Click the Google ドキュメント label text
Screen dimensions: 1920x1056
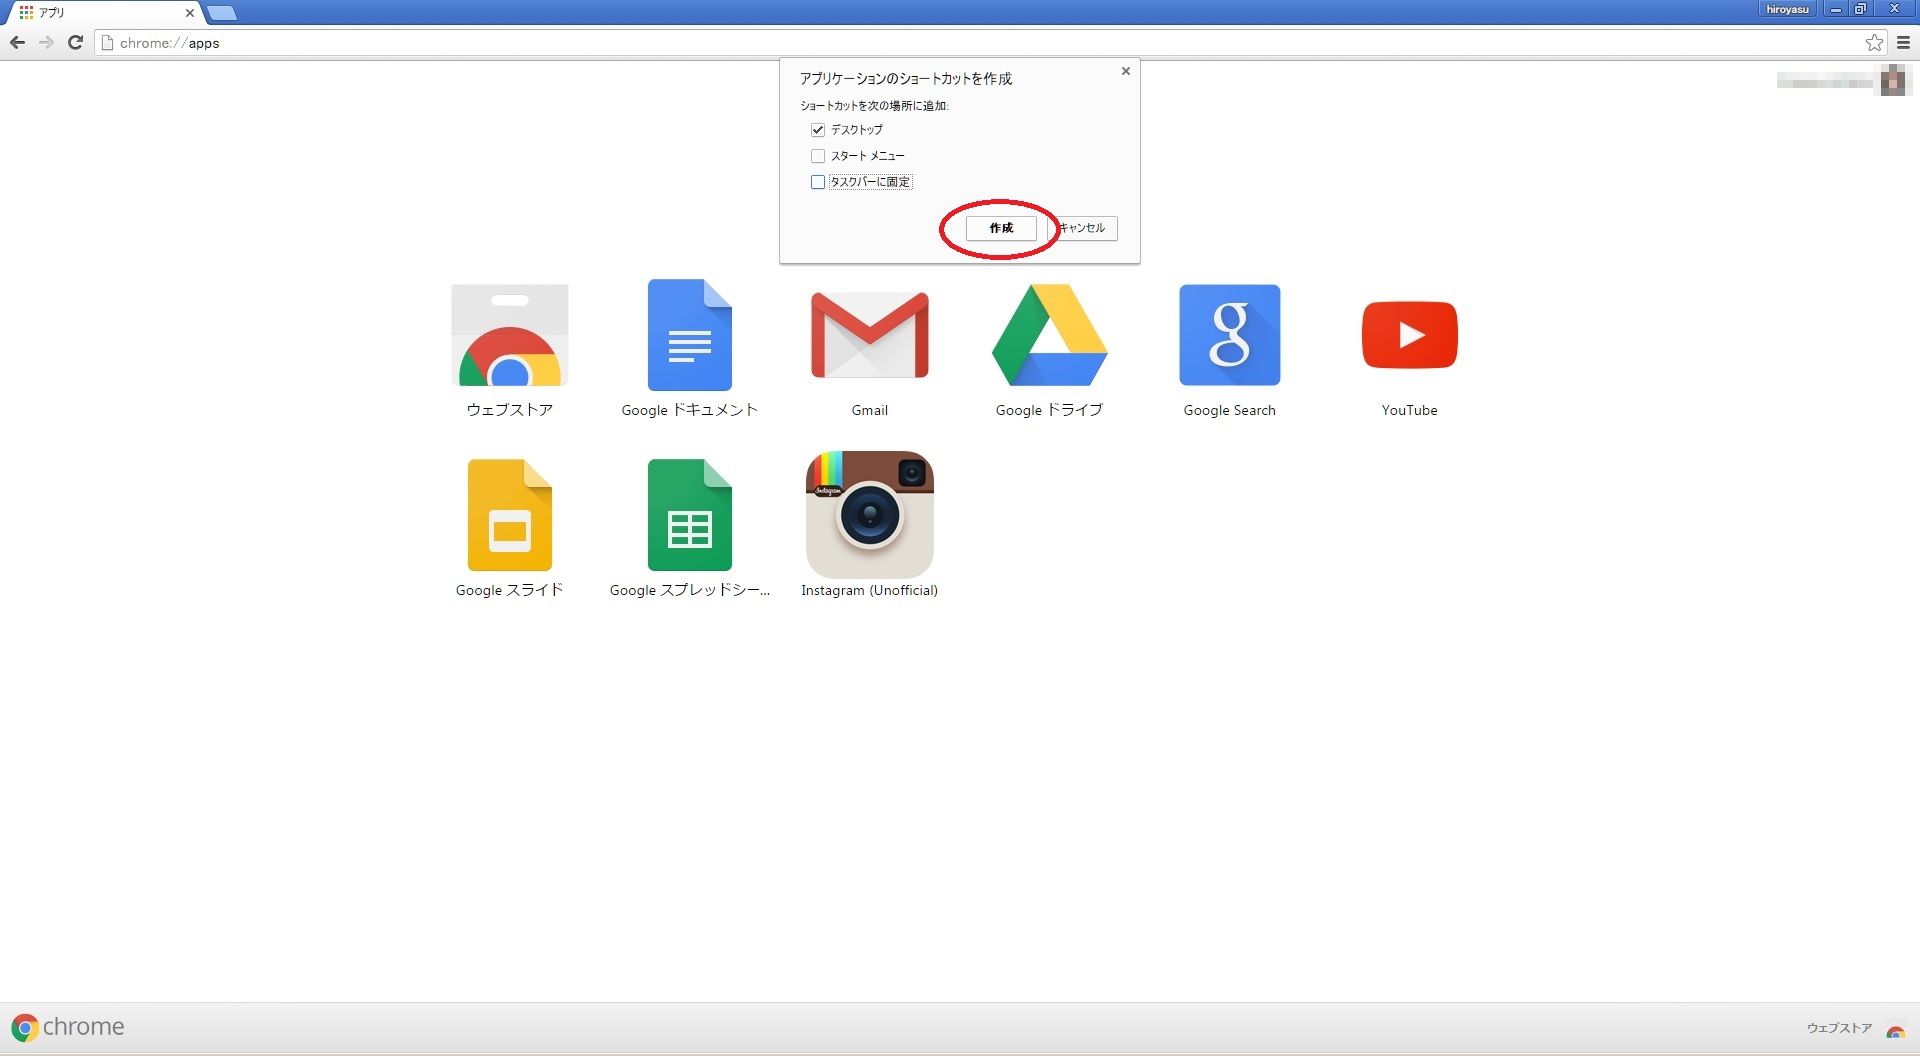690,410
